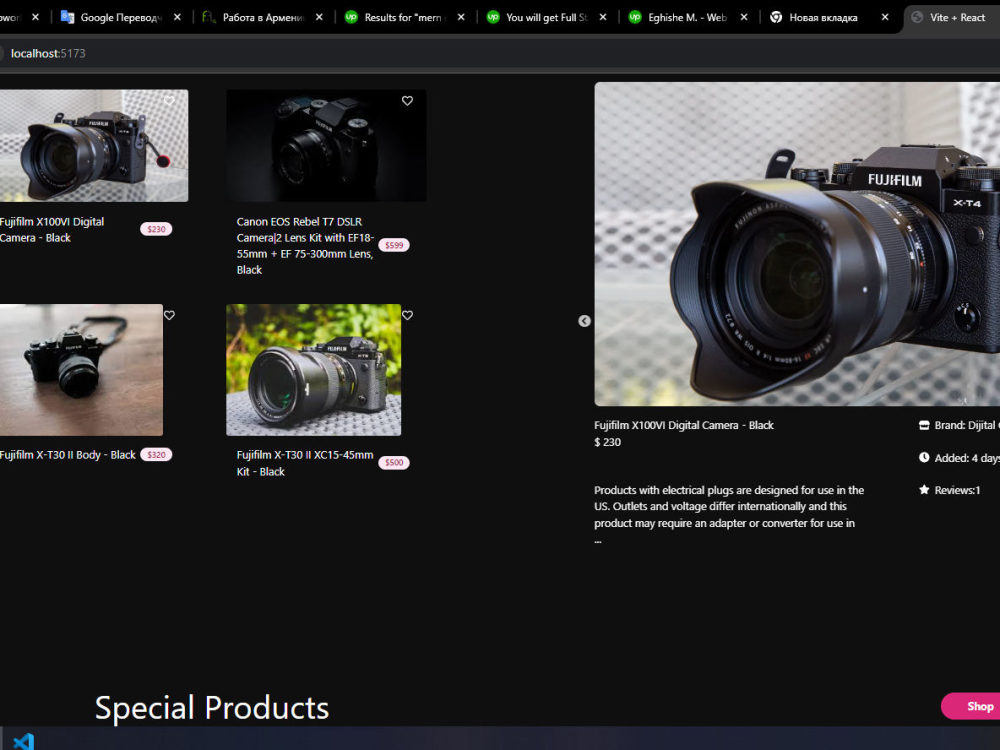Toggle heart icon on Canon EOS Rebel T7 card
This screenshot has width=1000, height=750.
coord(407,101)
